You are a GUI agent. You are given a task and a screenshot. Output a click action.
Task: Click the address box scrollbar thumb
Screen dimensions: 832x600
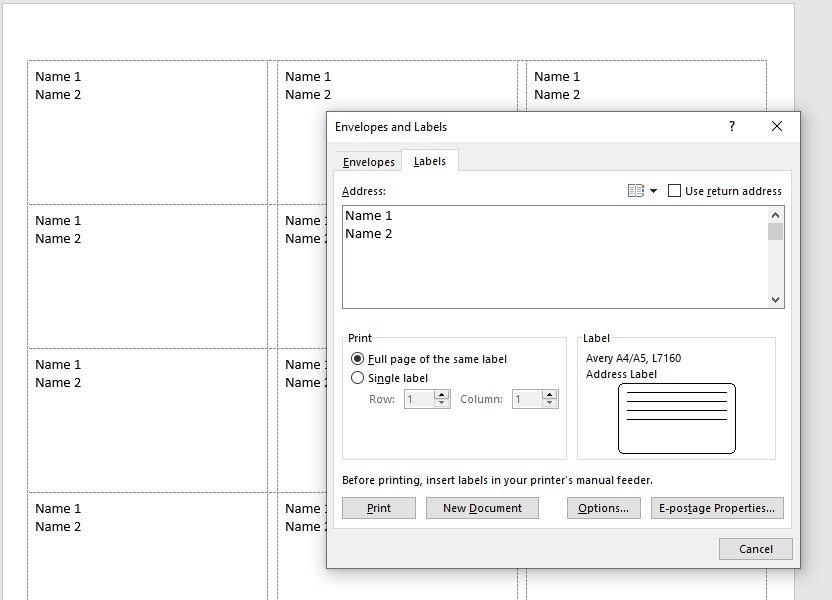[775, 231]
